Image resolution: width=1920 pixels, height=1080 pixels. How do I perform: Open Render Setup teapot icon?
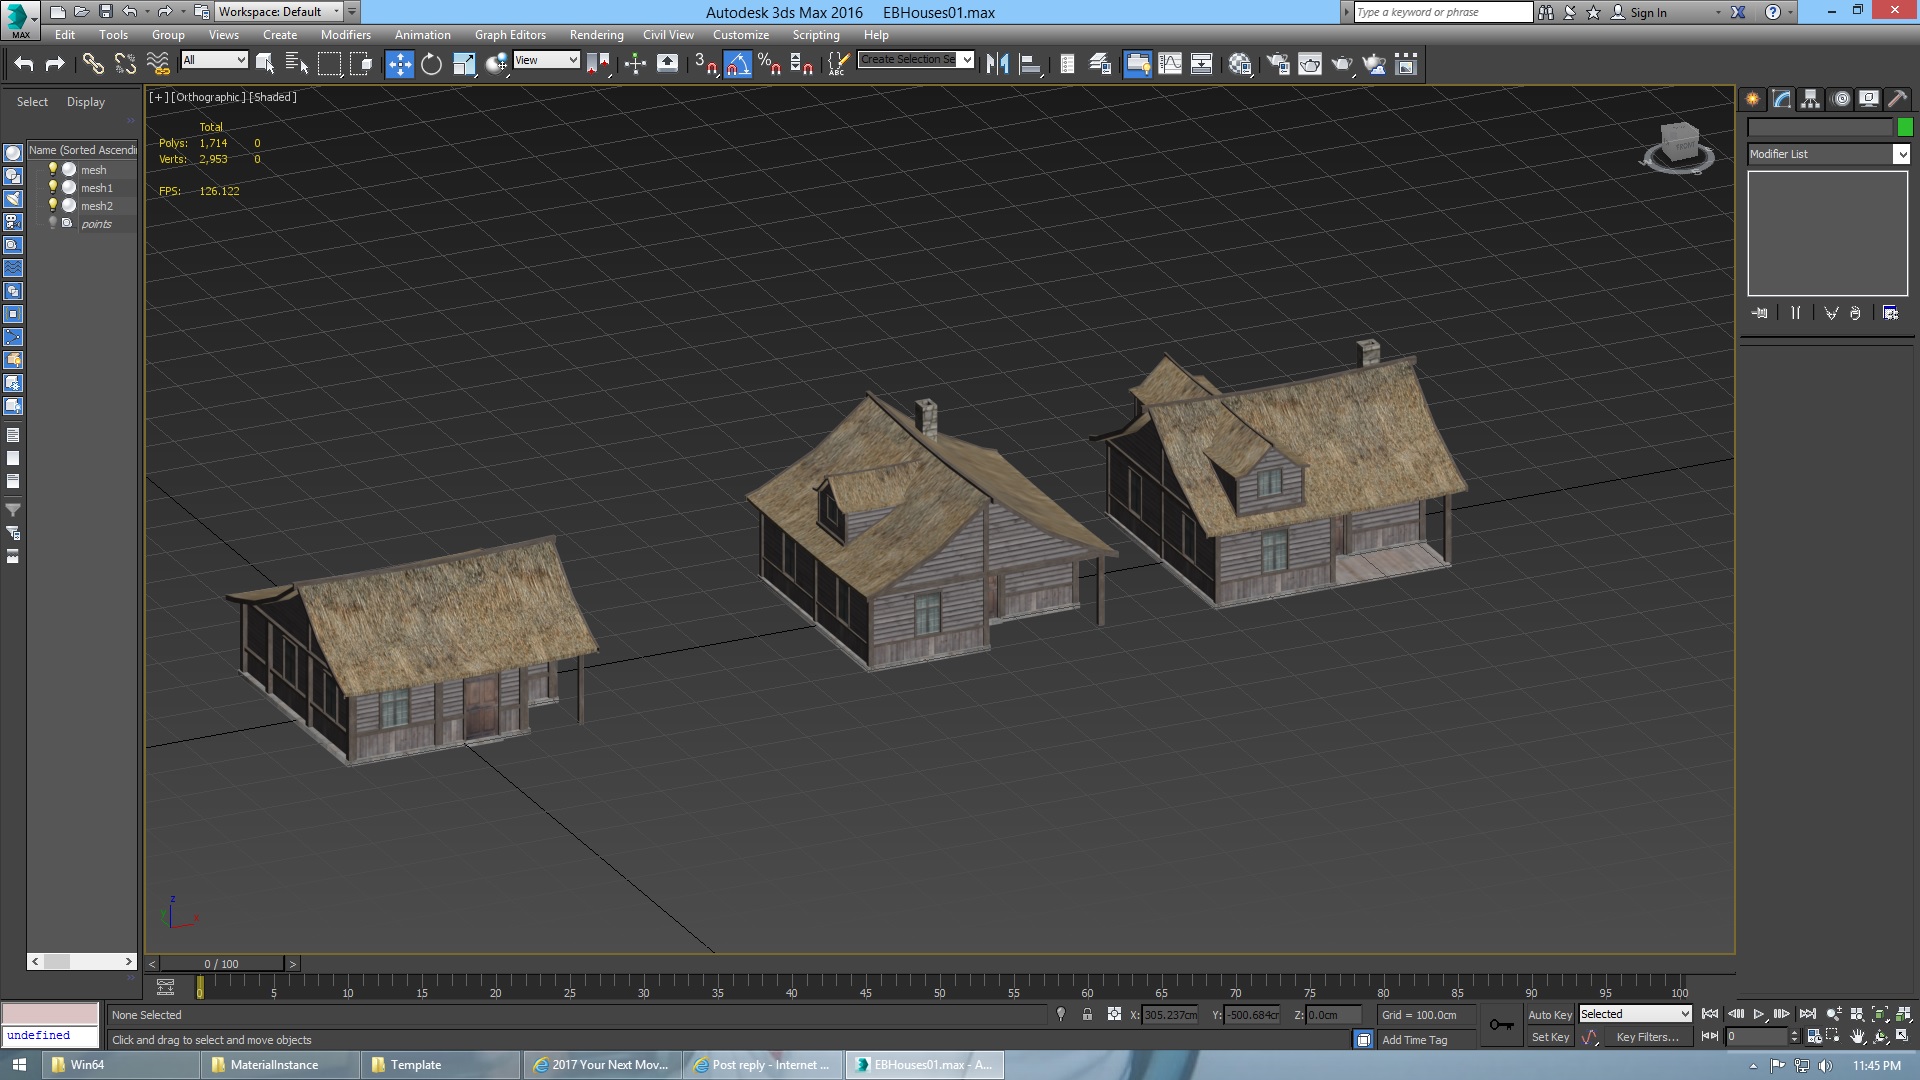click(1277, 64)
